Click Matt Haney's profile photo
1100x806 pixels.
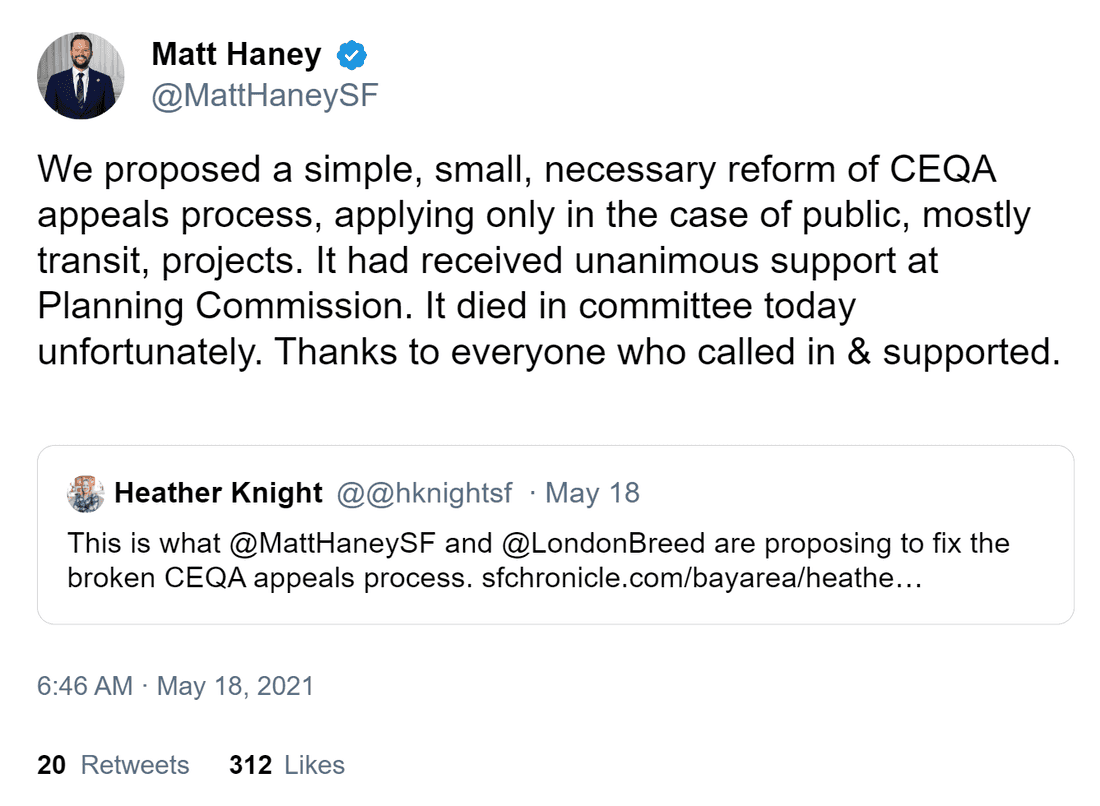click(x=81, y=76)
